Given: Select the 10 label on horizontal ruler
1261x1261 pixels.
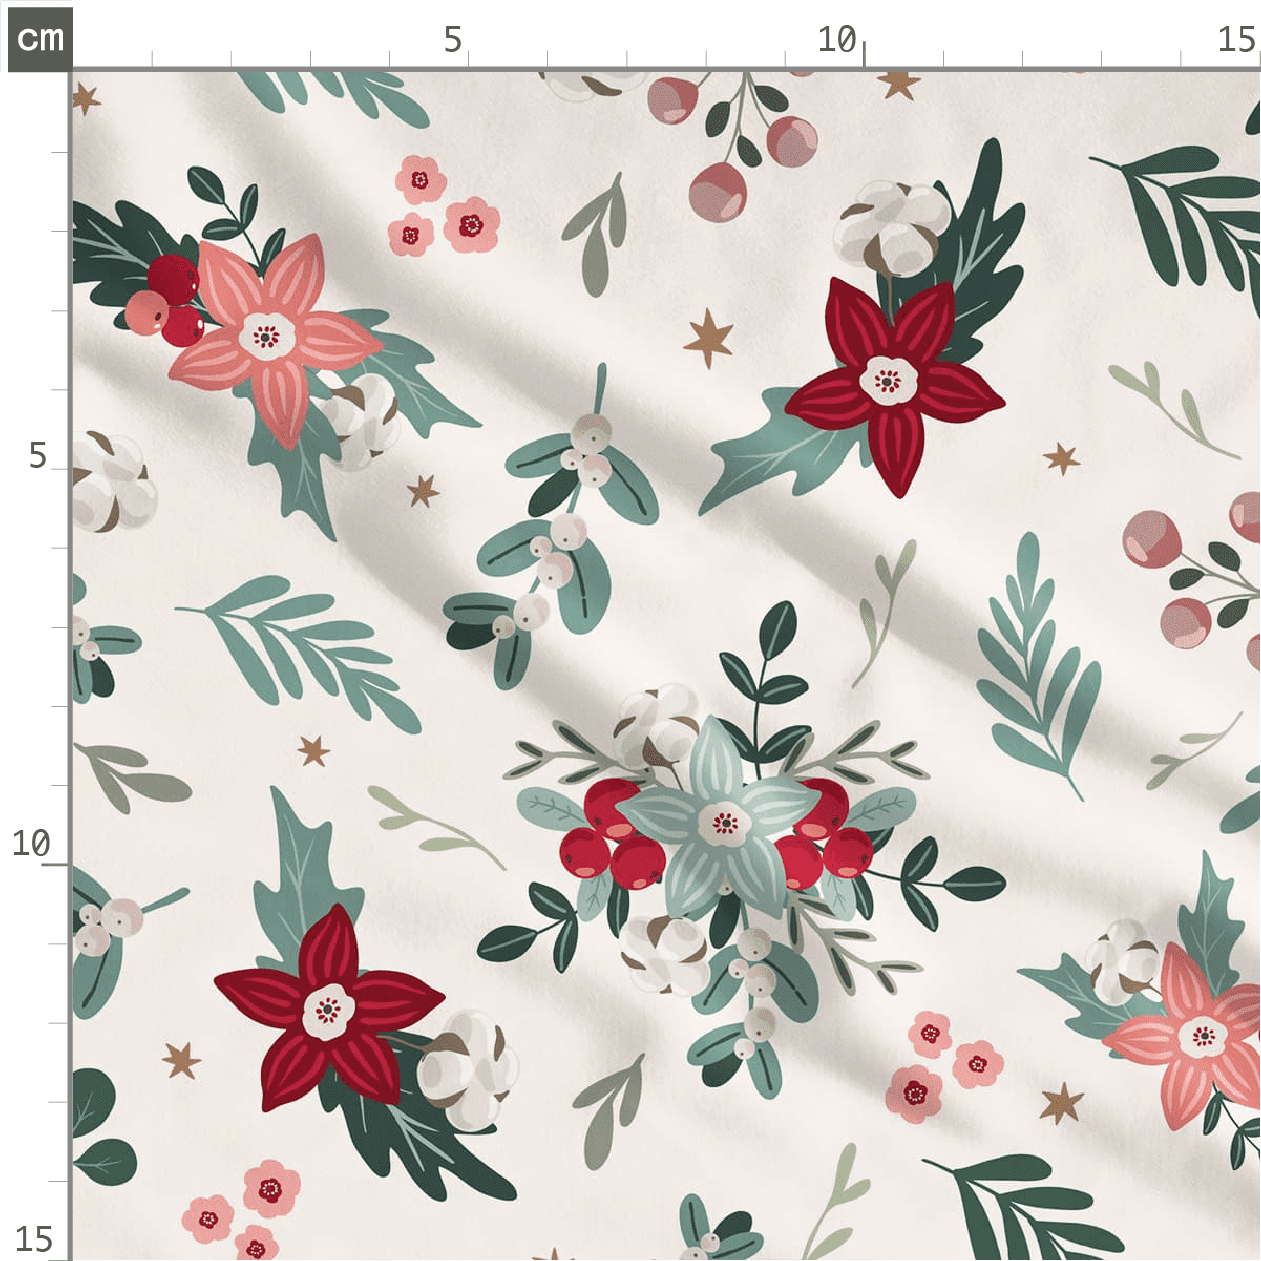Looking at the screenshot, I should [x=837, y=40].
